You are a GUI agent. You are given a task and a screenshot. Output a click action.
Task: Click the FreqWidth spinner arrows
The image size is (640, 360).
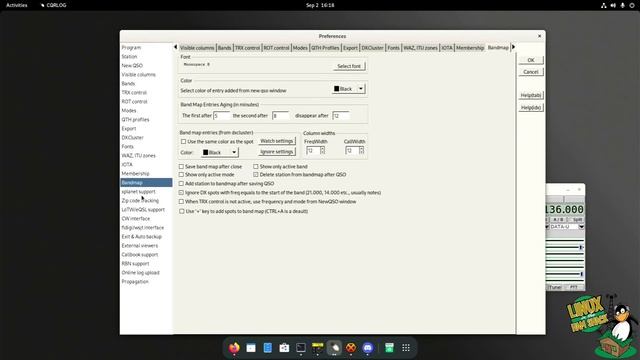(x=322, y=151)
